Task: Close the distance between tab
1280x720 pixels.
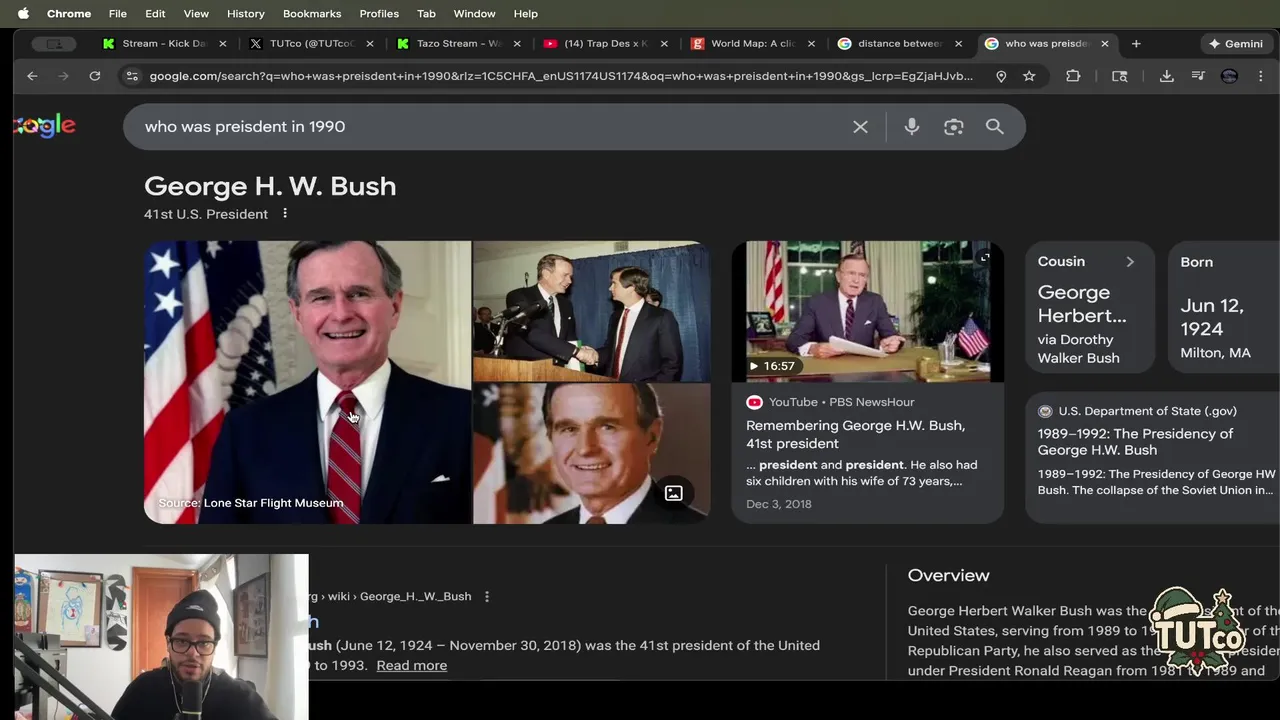Action: tap(958, 44)
